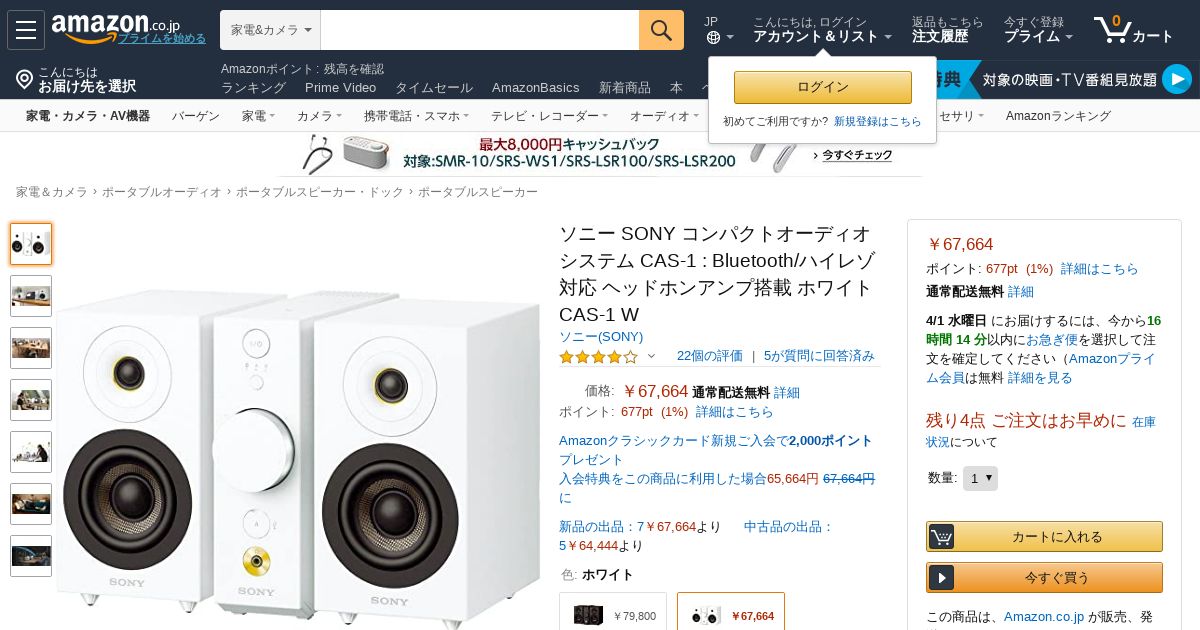Open the shopping cart icon

click(1112, 30)
